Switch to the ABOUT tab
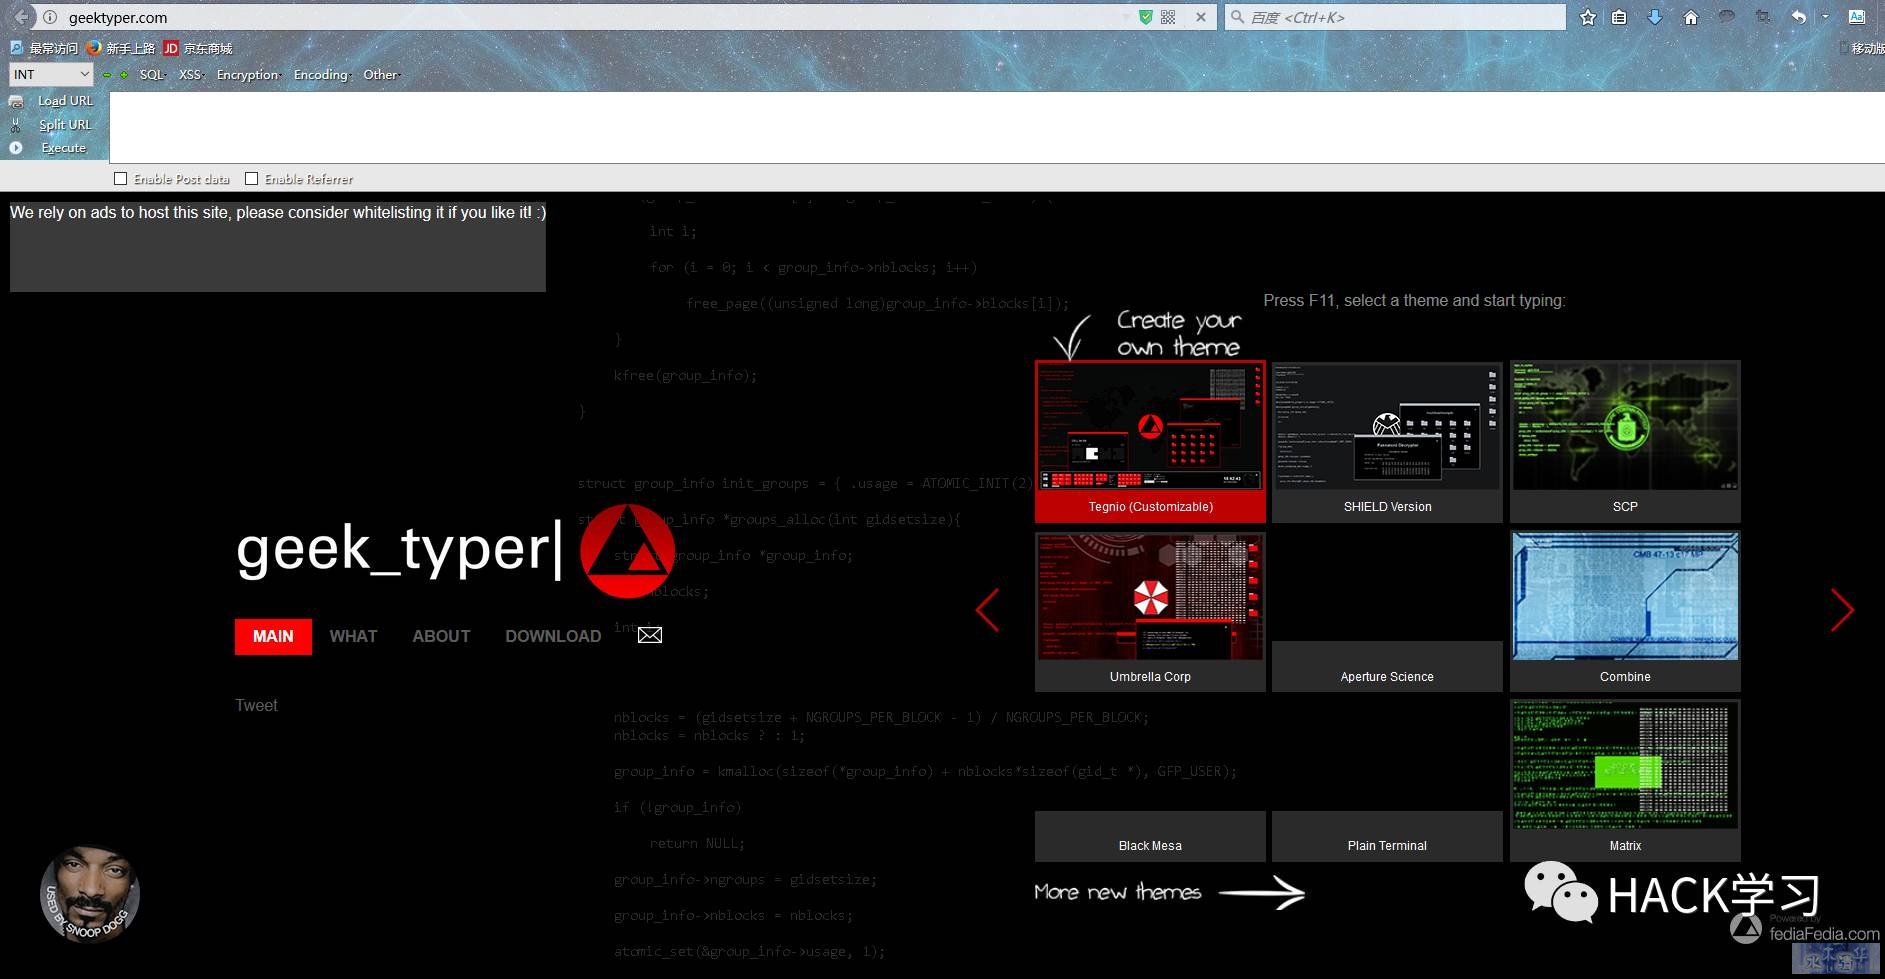This screenshot has height=979, width=1885. (441, 637)
